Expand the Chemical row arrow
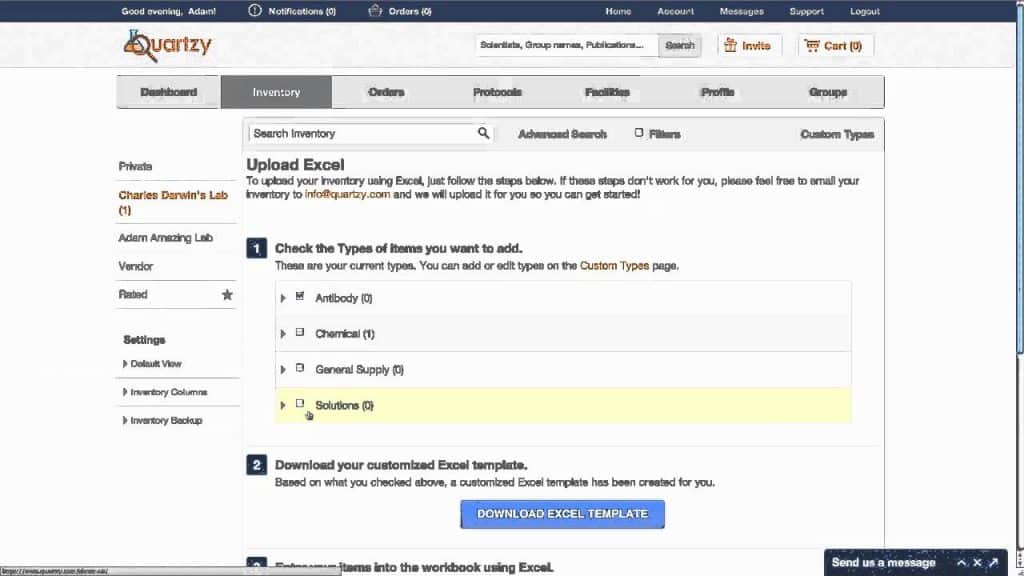1024x576 pixels. 283,334
